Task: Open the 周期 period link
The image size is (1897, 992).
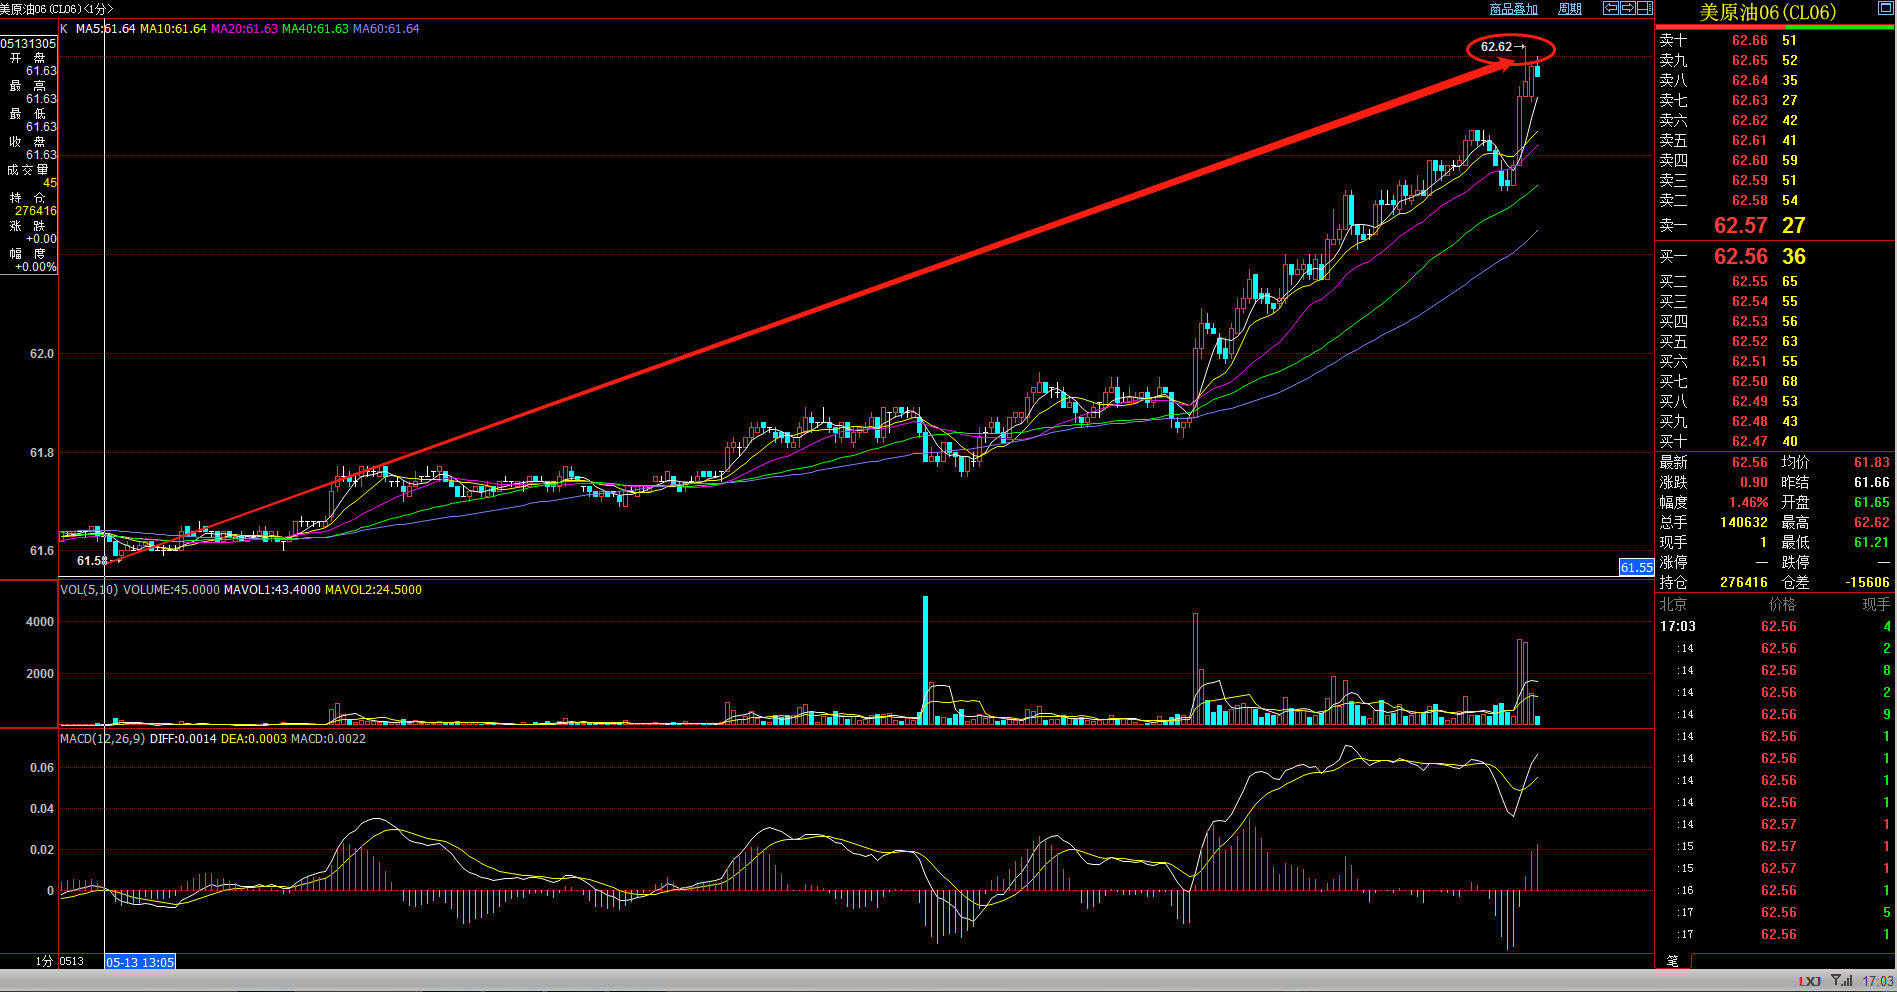Action: tap(1570, 9)
